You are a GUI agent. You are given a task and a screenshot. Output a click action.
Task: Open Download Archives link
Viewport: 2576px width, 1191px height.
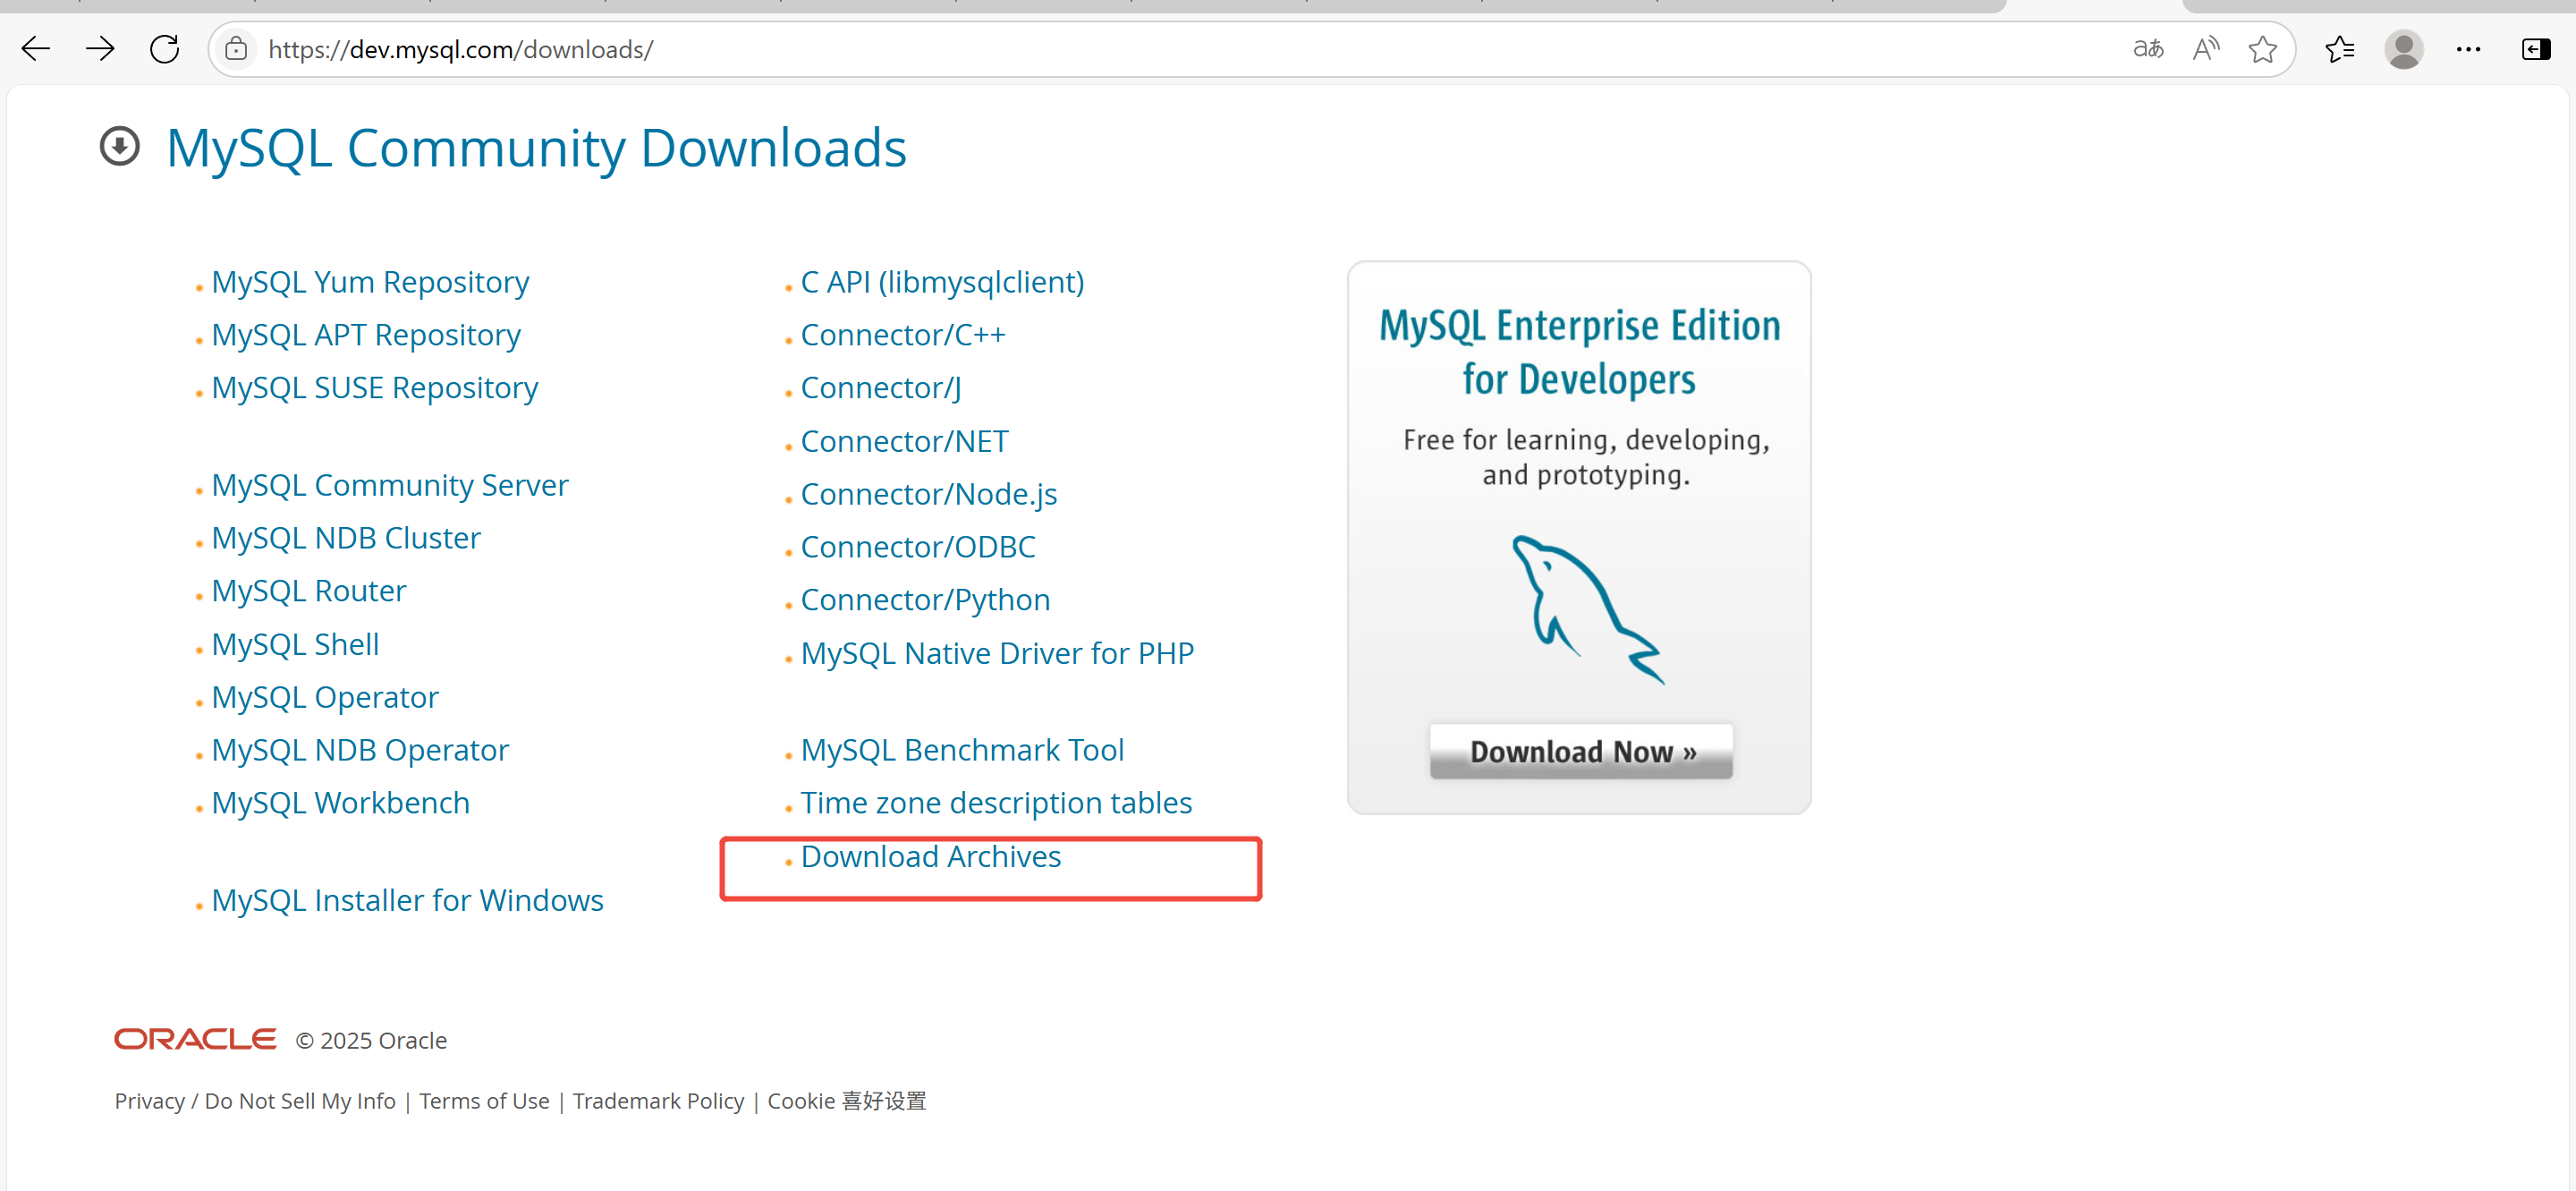tap(930, 857)
